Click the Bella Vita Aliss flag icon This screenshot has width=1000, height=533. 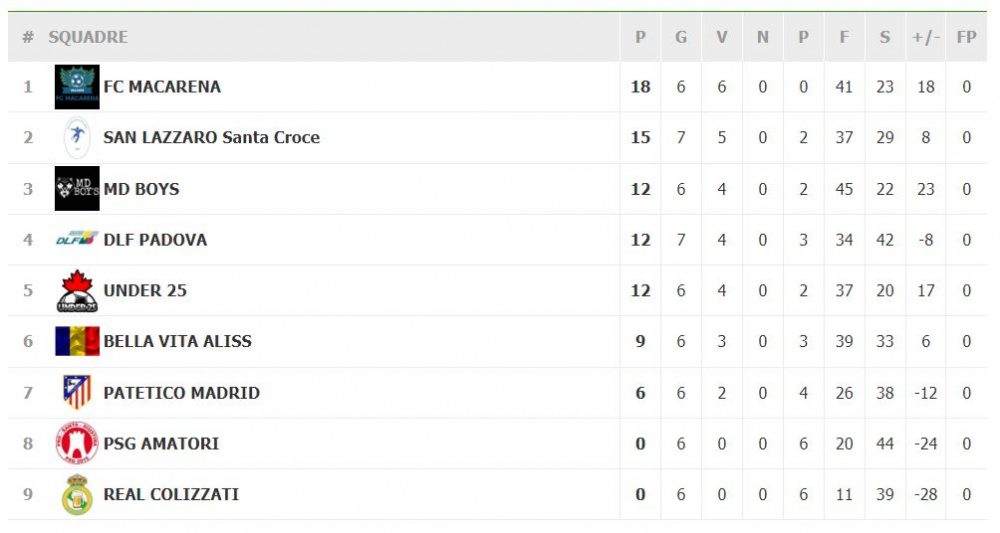77,341
